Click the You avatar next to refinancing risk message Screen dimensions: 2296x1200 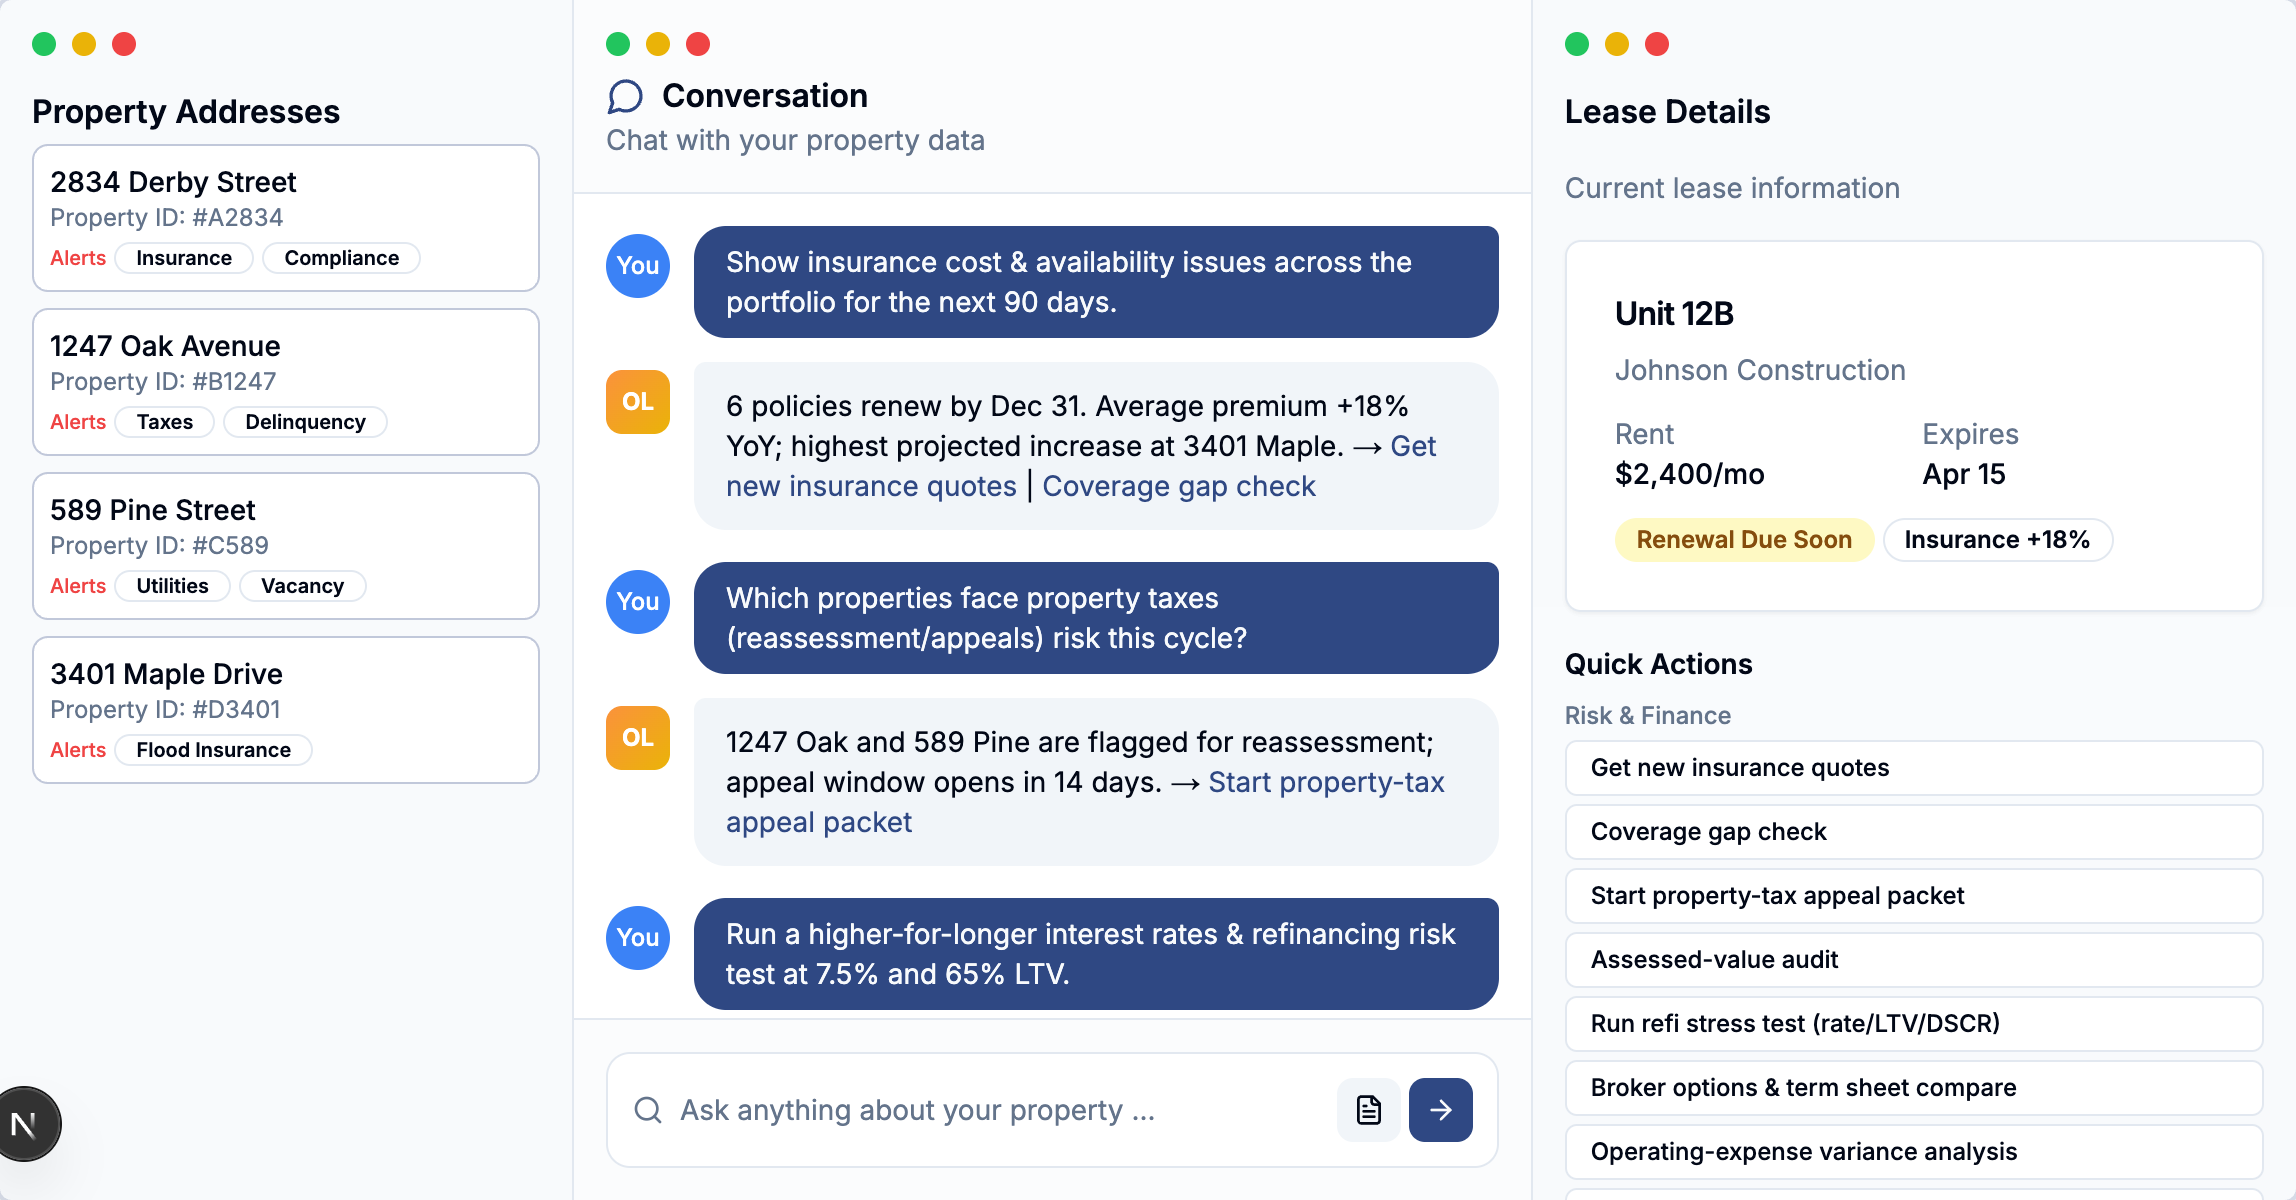point(637,938)
